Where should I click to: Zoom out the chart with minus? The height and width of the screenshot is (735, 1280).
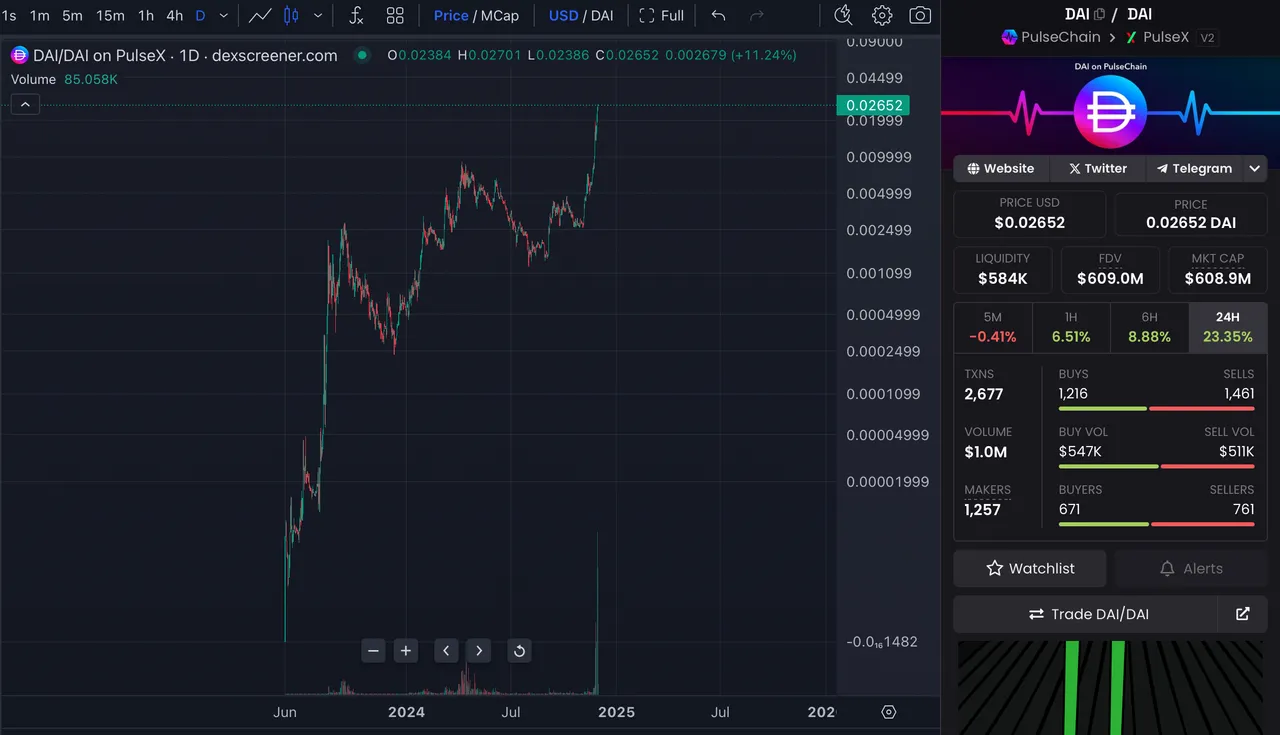tap(374, 651)
